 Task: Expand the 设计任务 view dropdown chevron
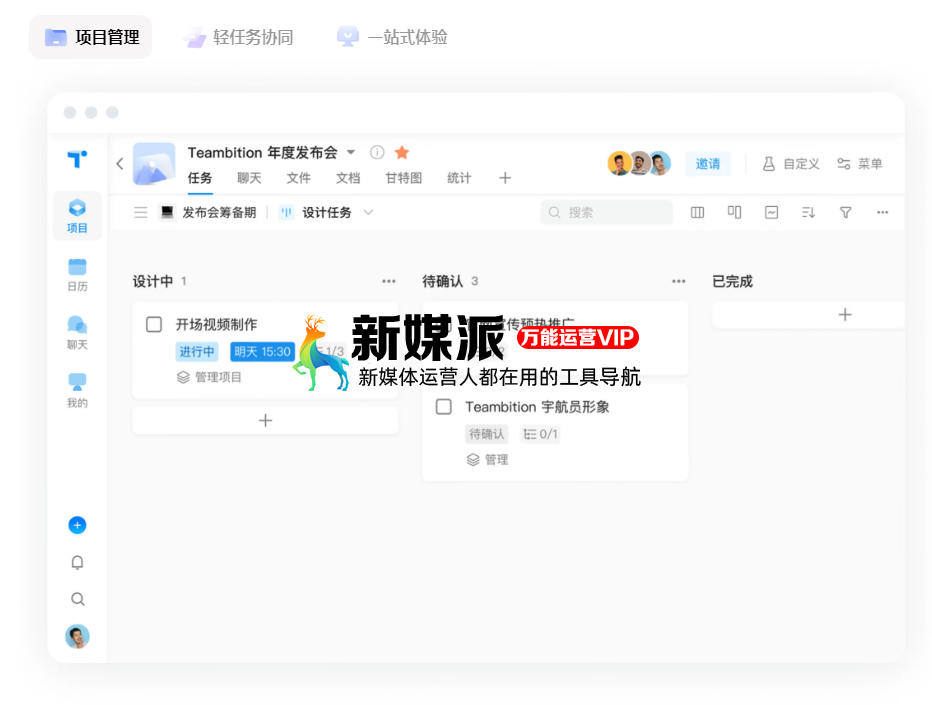tap(369, 213)
